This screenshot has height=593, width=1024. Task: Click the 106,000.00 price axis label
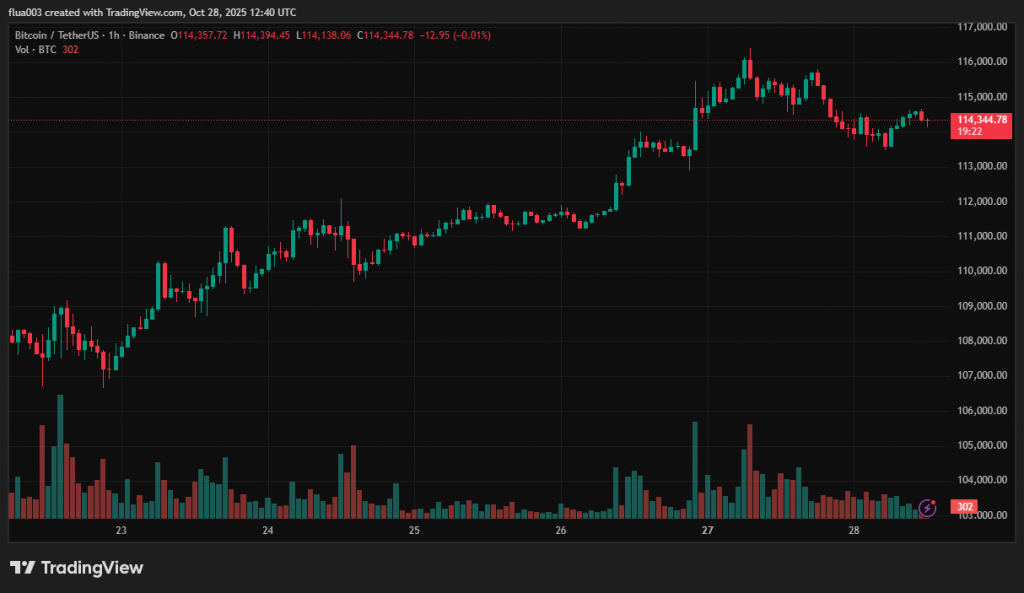pos(980,411)
